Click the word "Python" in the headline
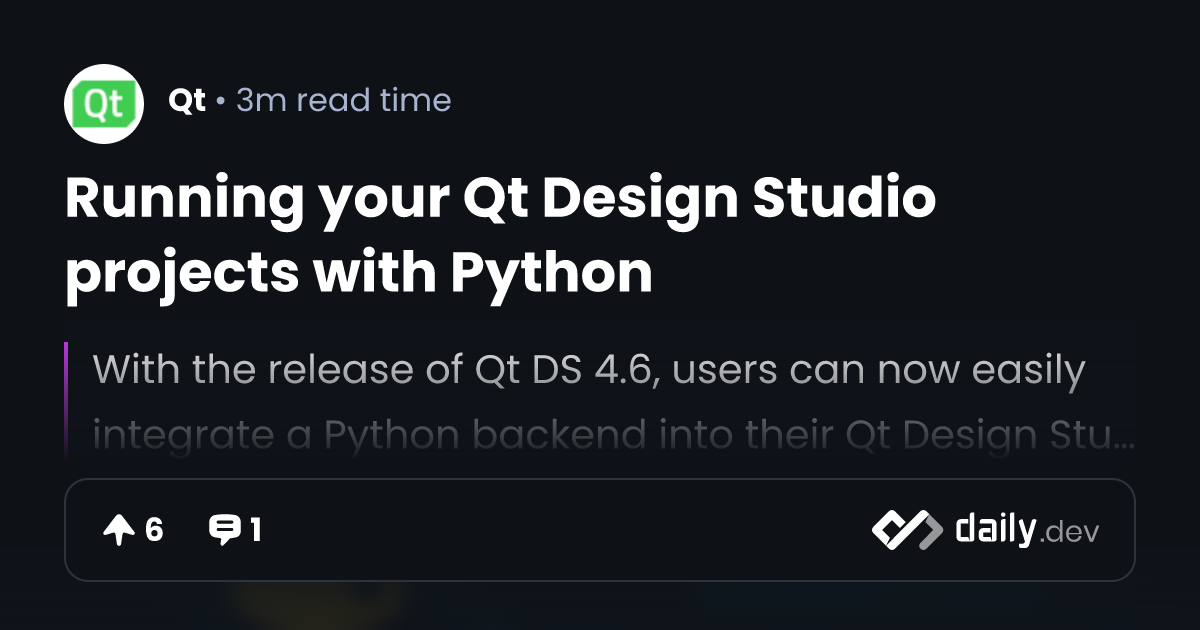The height and width of the screenshot is (630, 1200). (551, 271)
